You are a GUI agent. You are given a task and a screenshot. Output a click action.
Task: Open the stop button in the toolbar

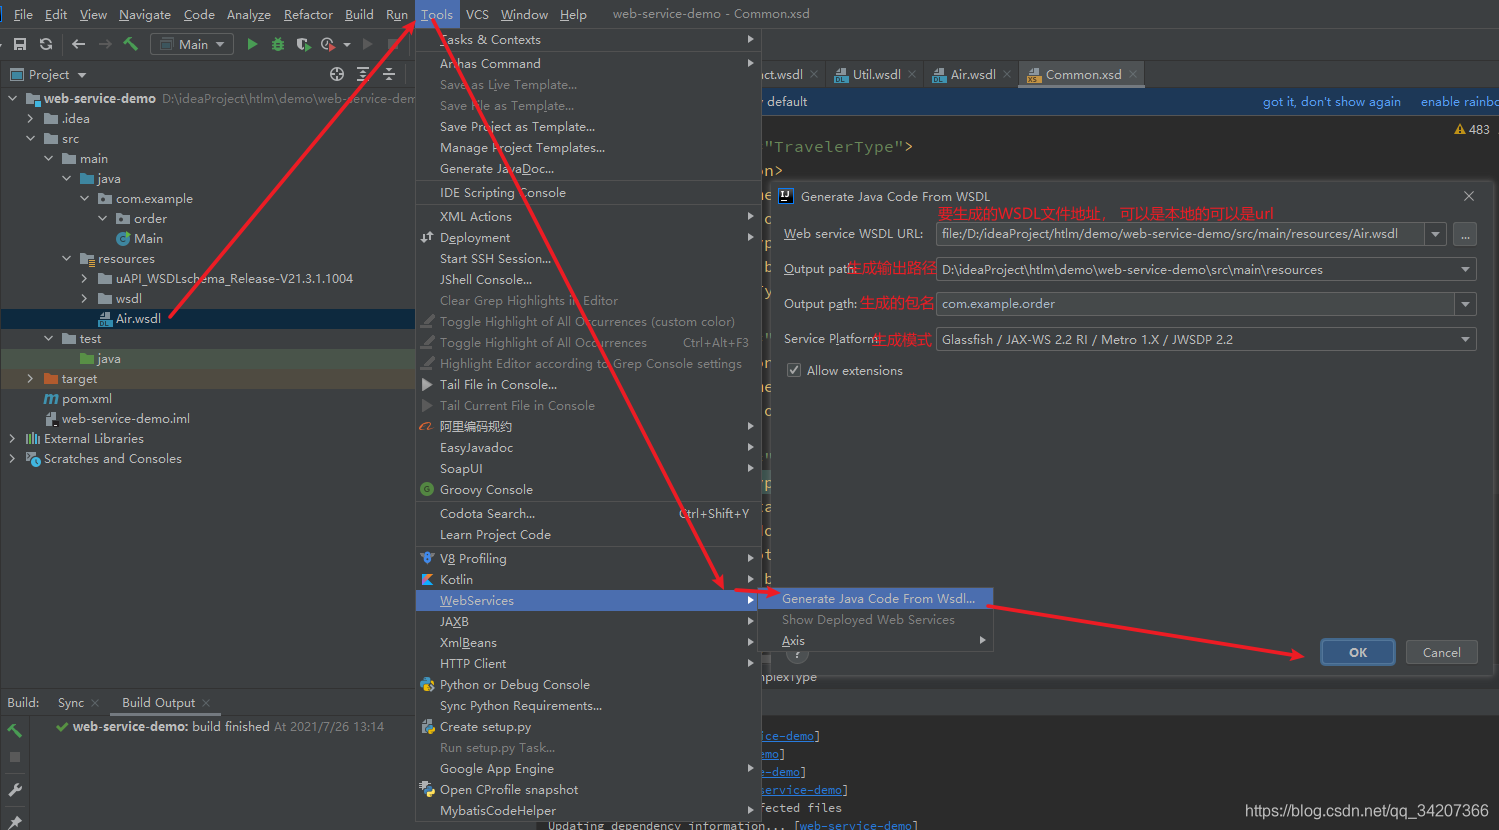(x=393, y=44)
